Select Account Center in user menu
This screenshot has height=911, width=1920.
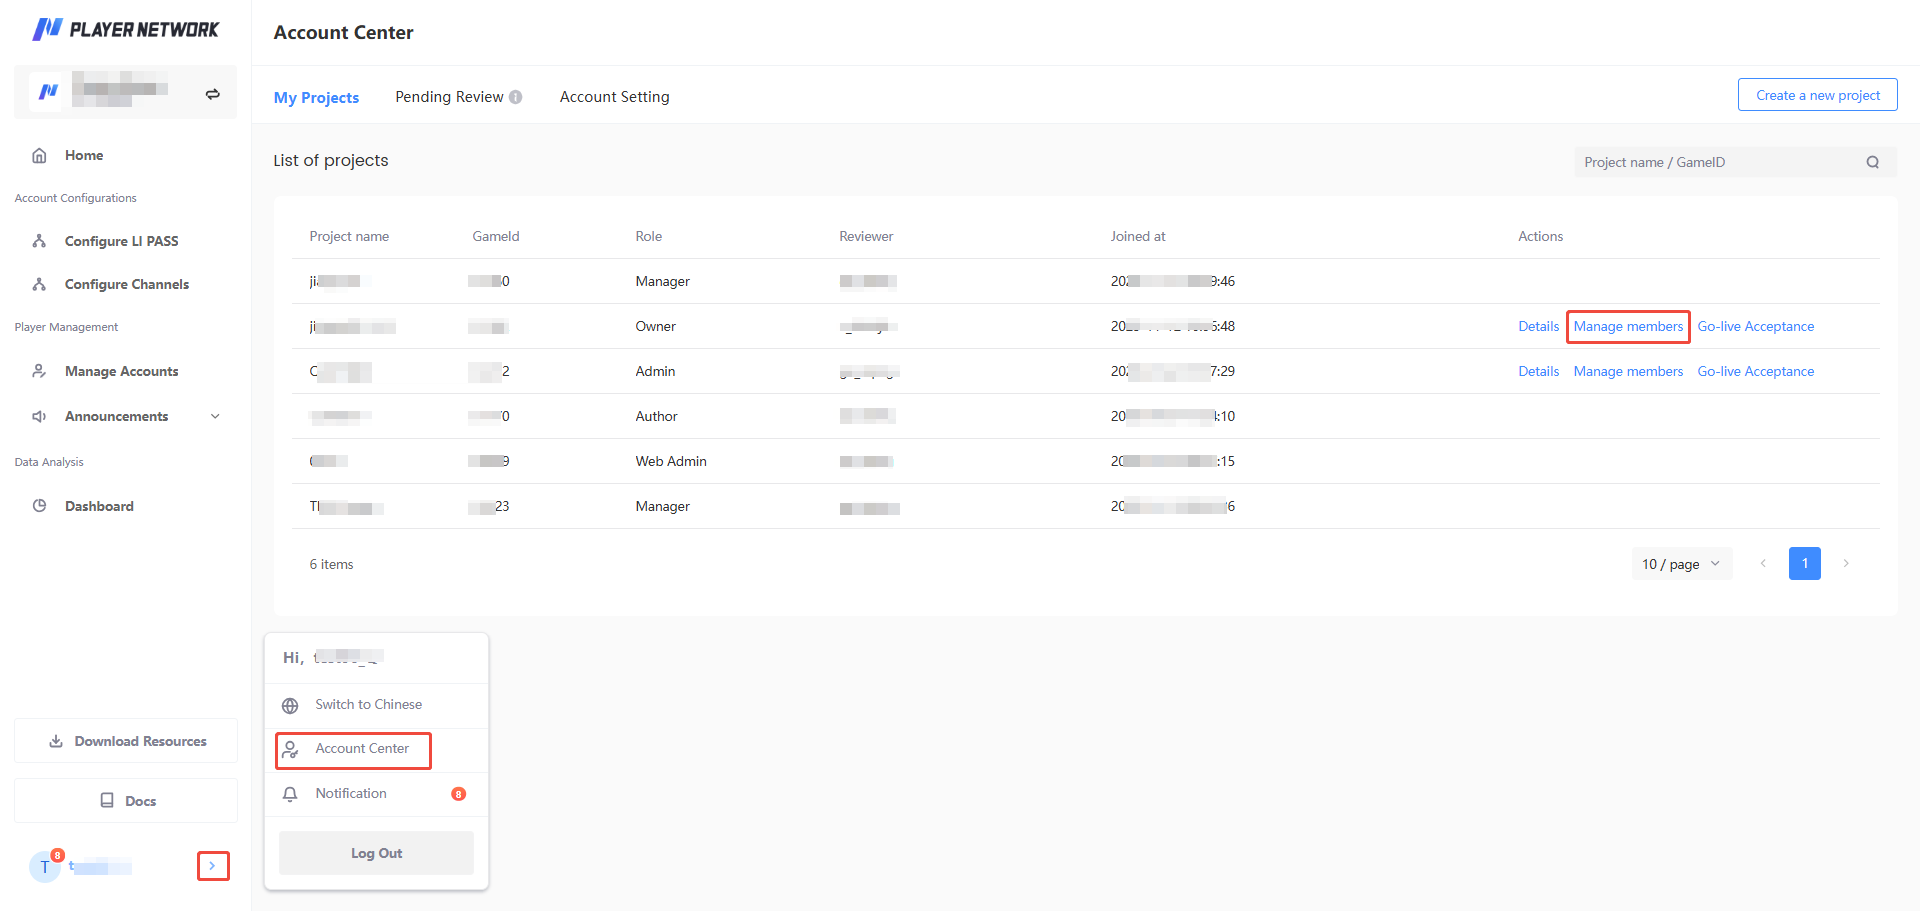pos(361,749)
